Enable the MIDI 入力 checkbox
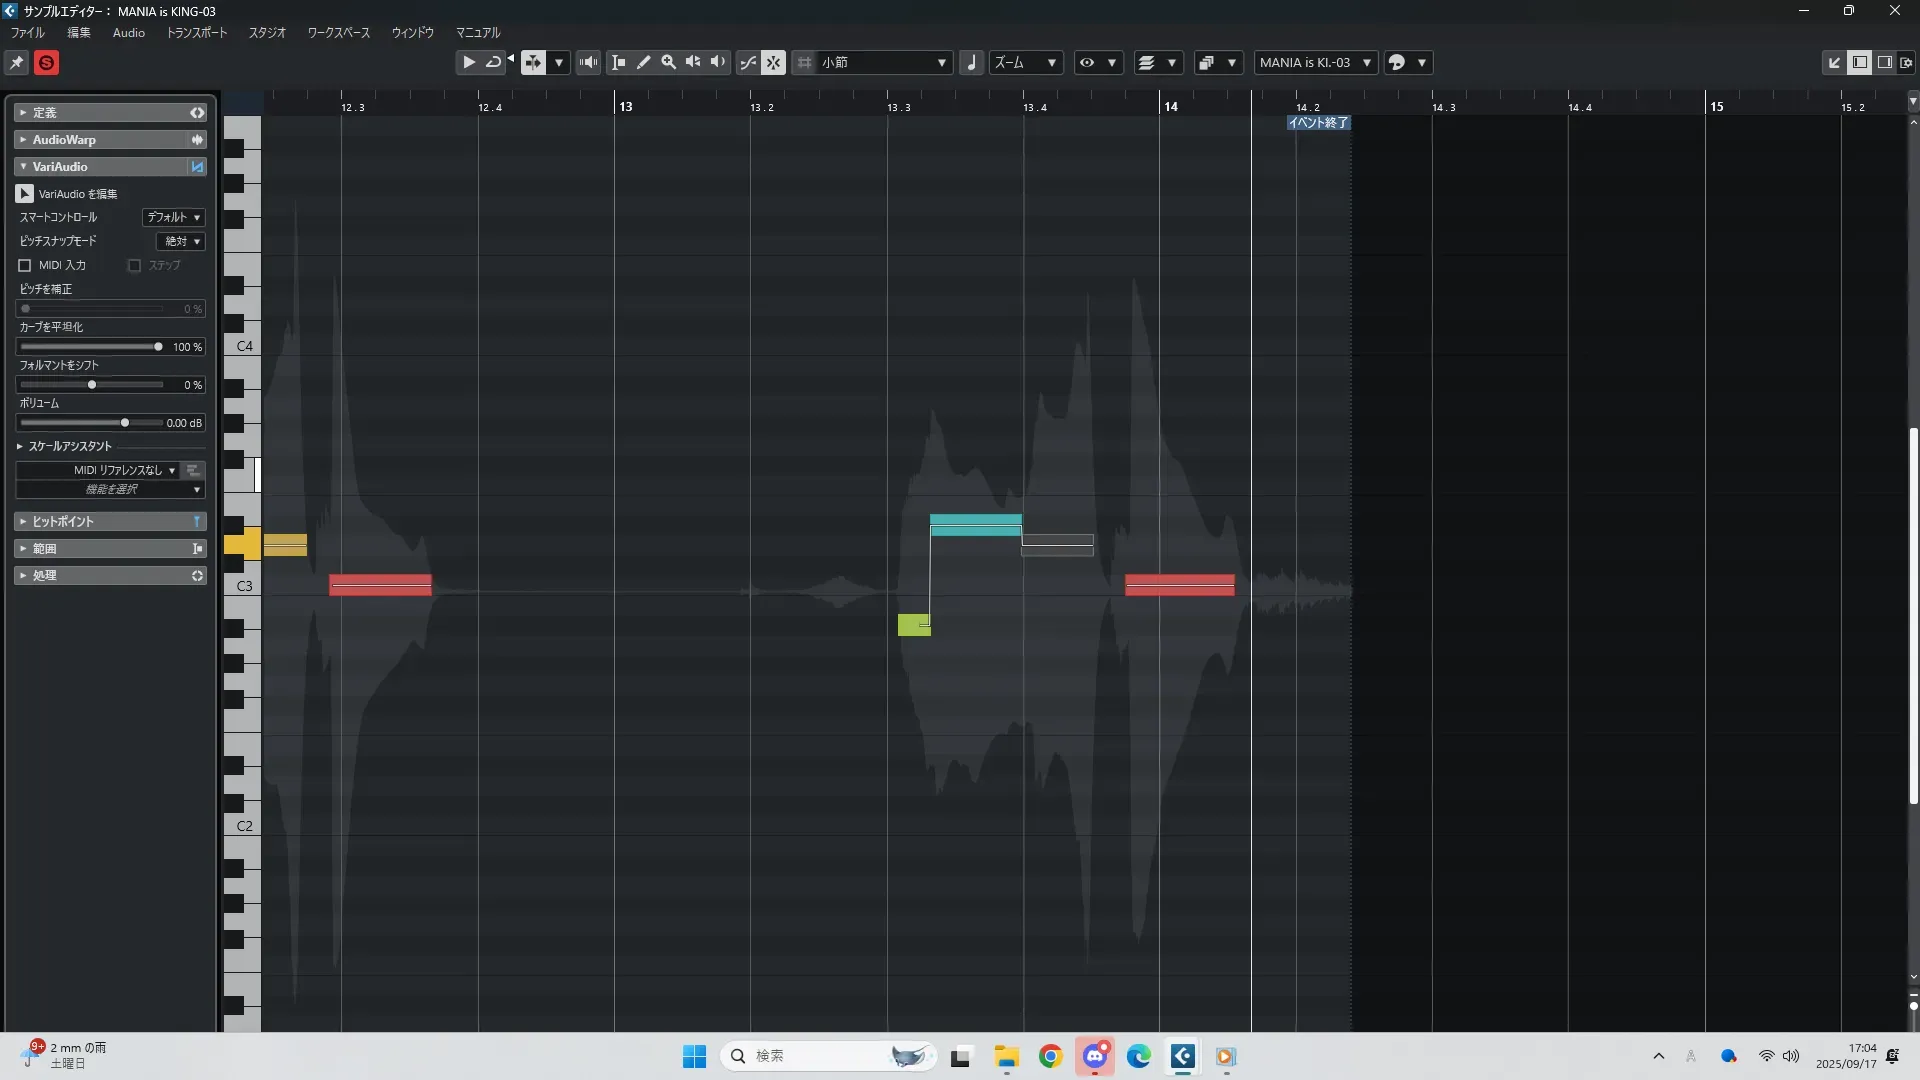The width and height of the screenshot is (1920, 1080). tap(25, 266)
